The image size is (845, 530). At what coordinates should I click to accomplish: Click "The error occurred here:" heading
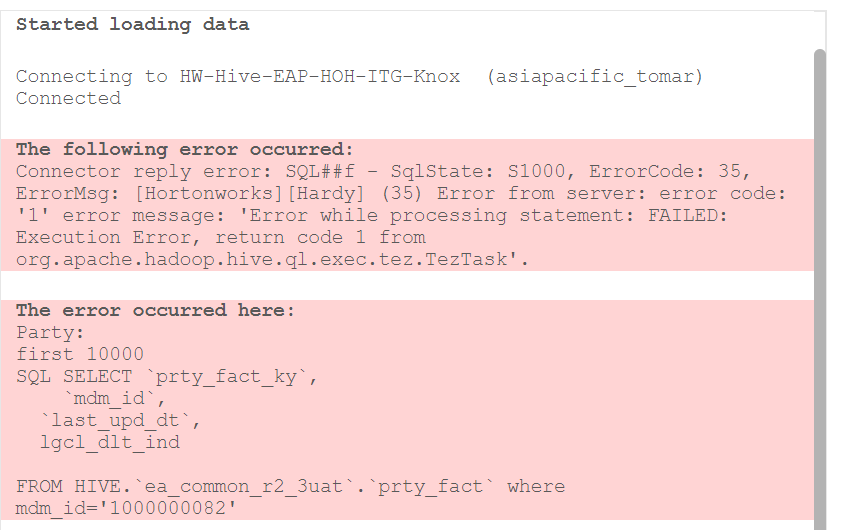pyautogui.click(x=156, y=310)
